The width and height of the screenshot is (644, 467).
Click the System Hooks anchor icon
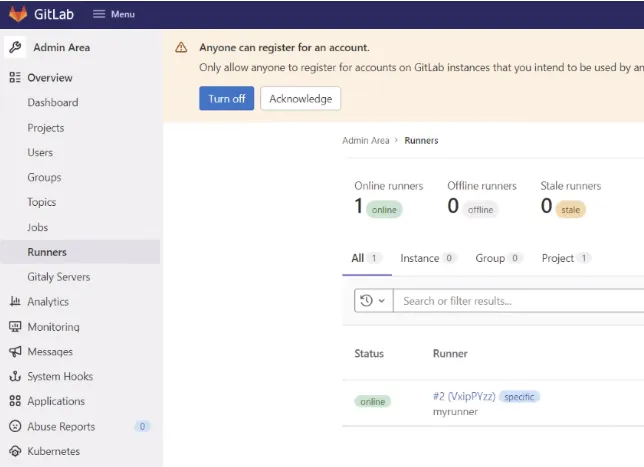pyautogui.click(x=15, y=376)
